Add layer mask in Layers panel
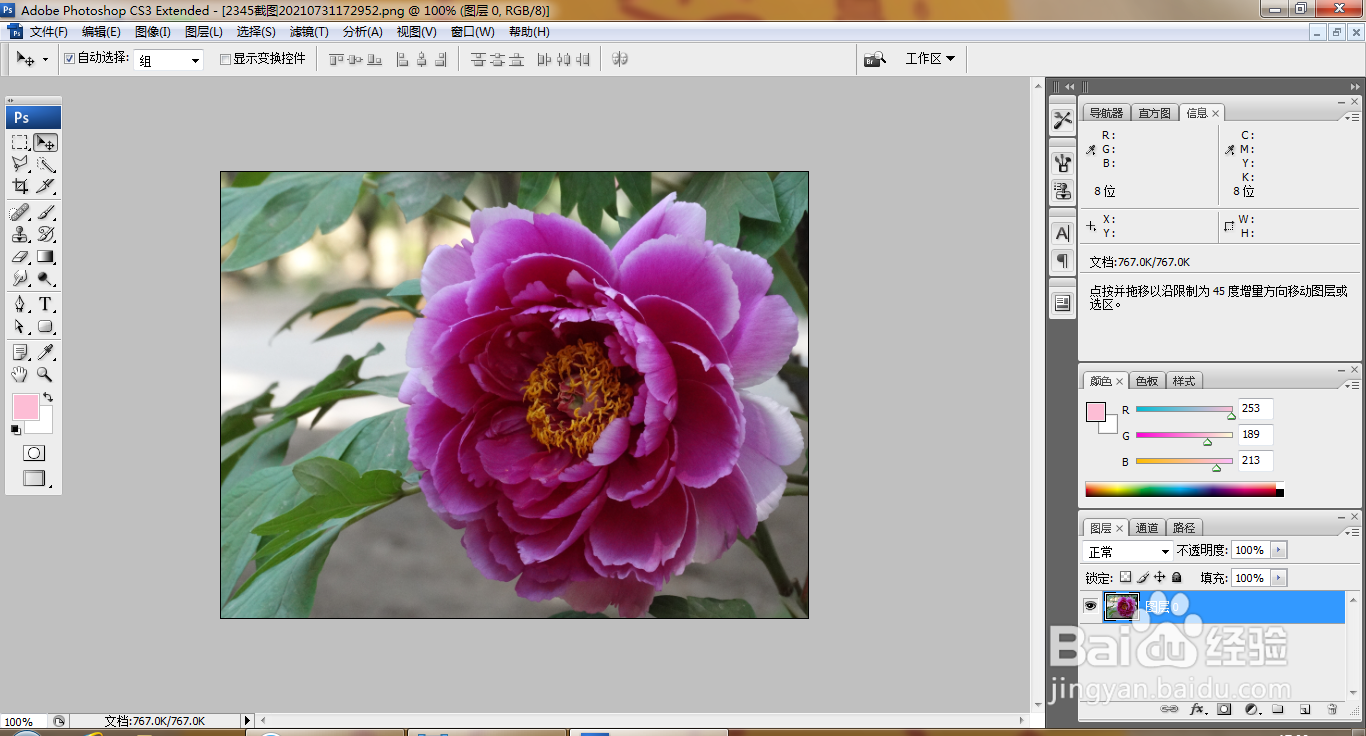Viewport: 1366px width, 736px height. [x=1224, y=709]
